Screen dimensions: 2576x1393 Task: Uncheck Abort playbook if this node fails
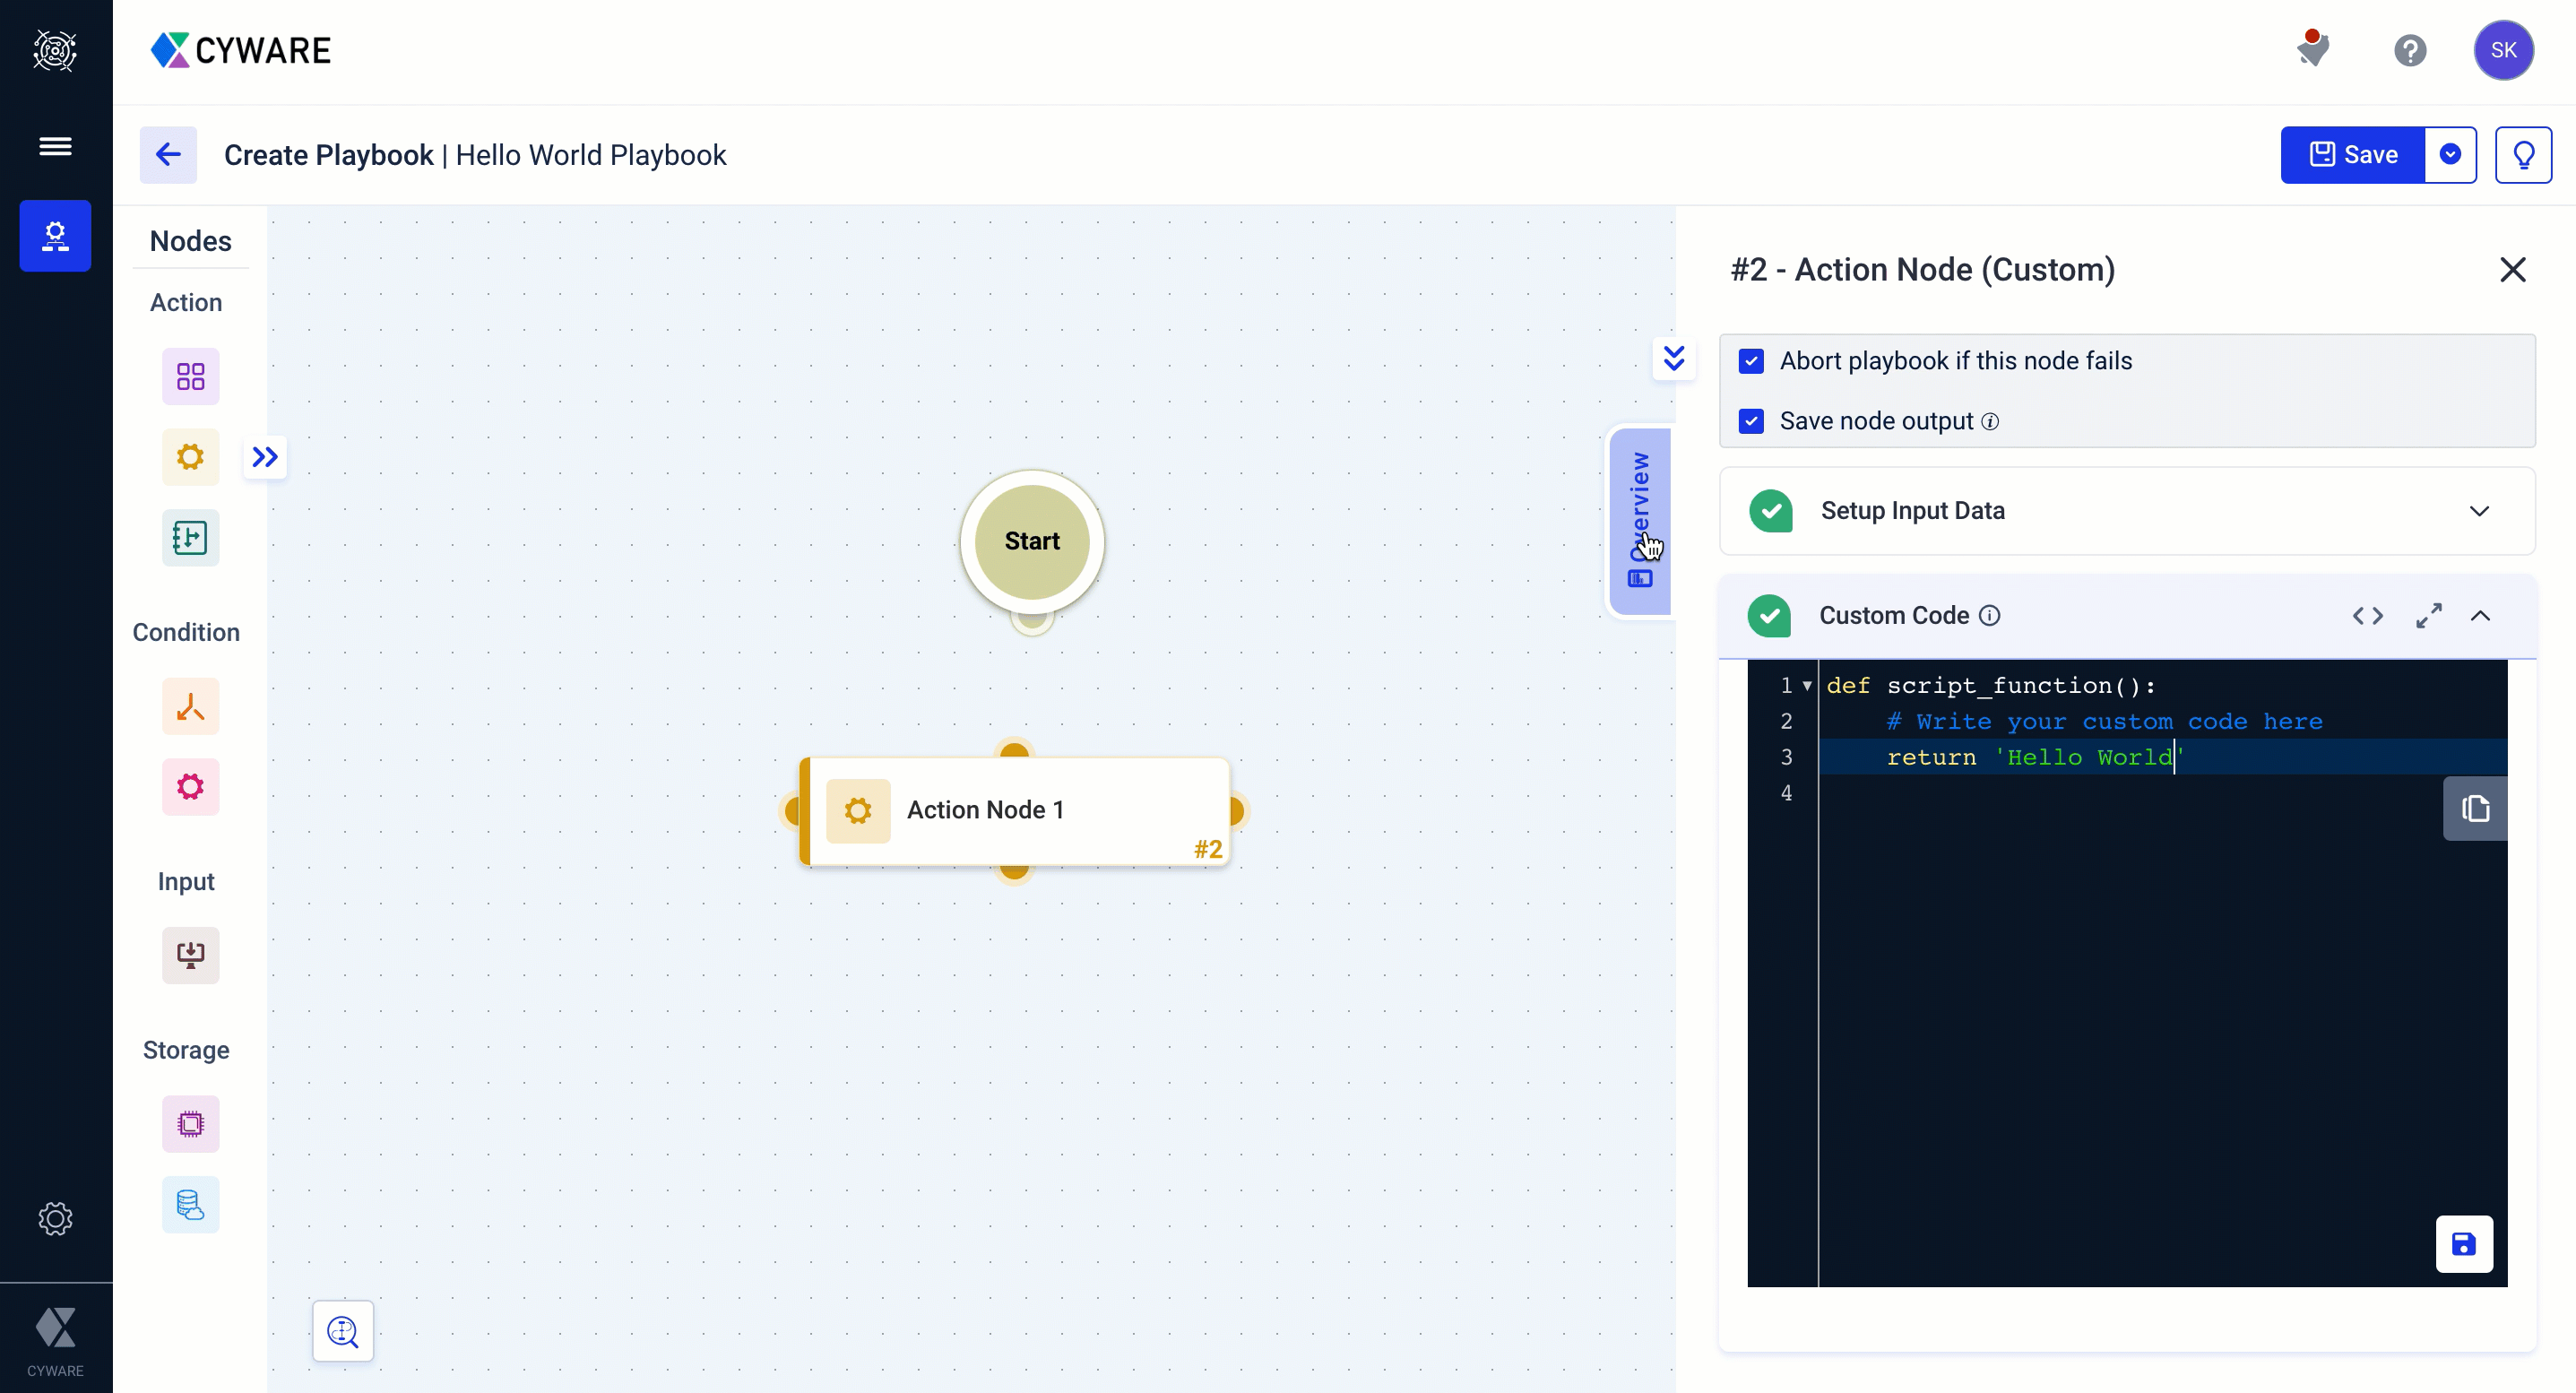(x=1751, y=361)
